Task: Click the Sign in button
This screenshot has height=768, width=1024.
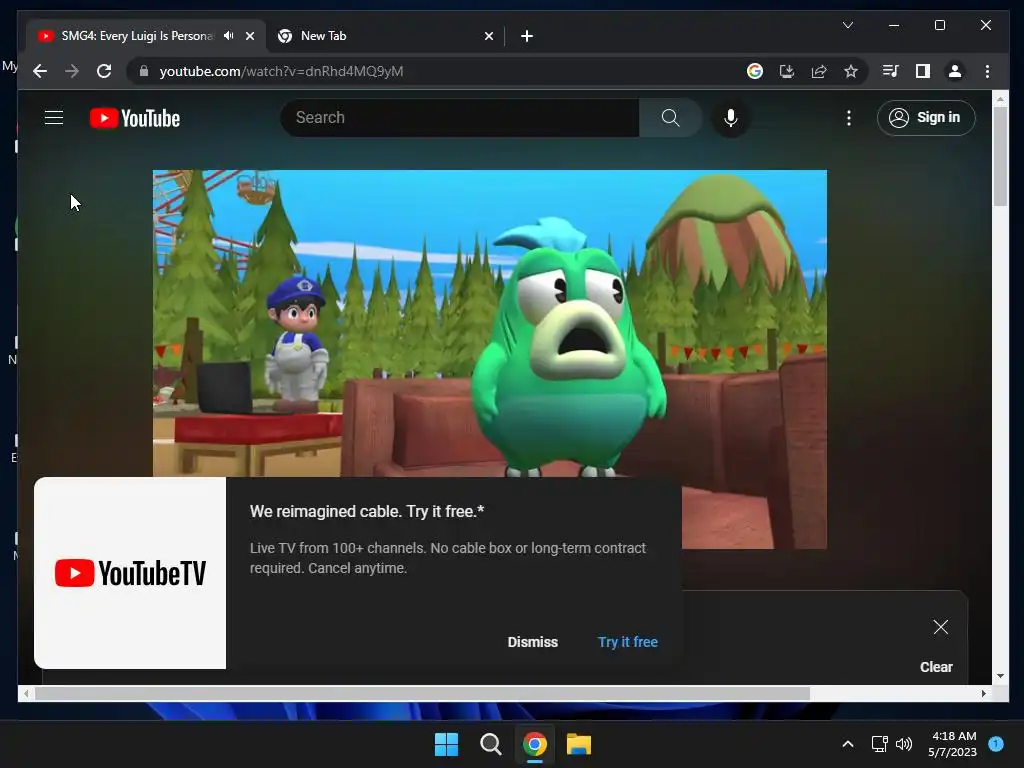Action: (x=926, y=118)
